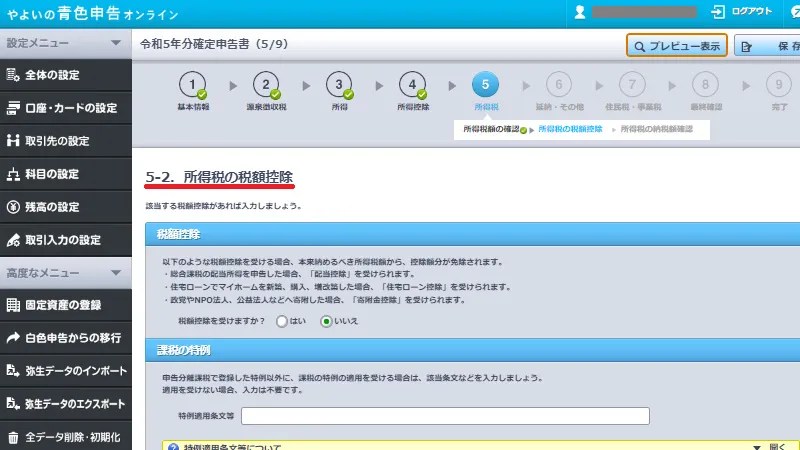
Task: Click the 取引先の設定 people icon
Action: [x=13, y=141]
